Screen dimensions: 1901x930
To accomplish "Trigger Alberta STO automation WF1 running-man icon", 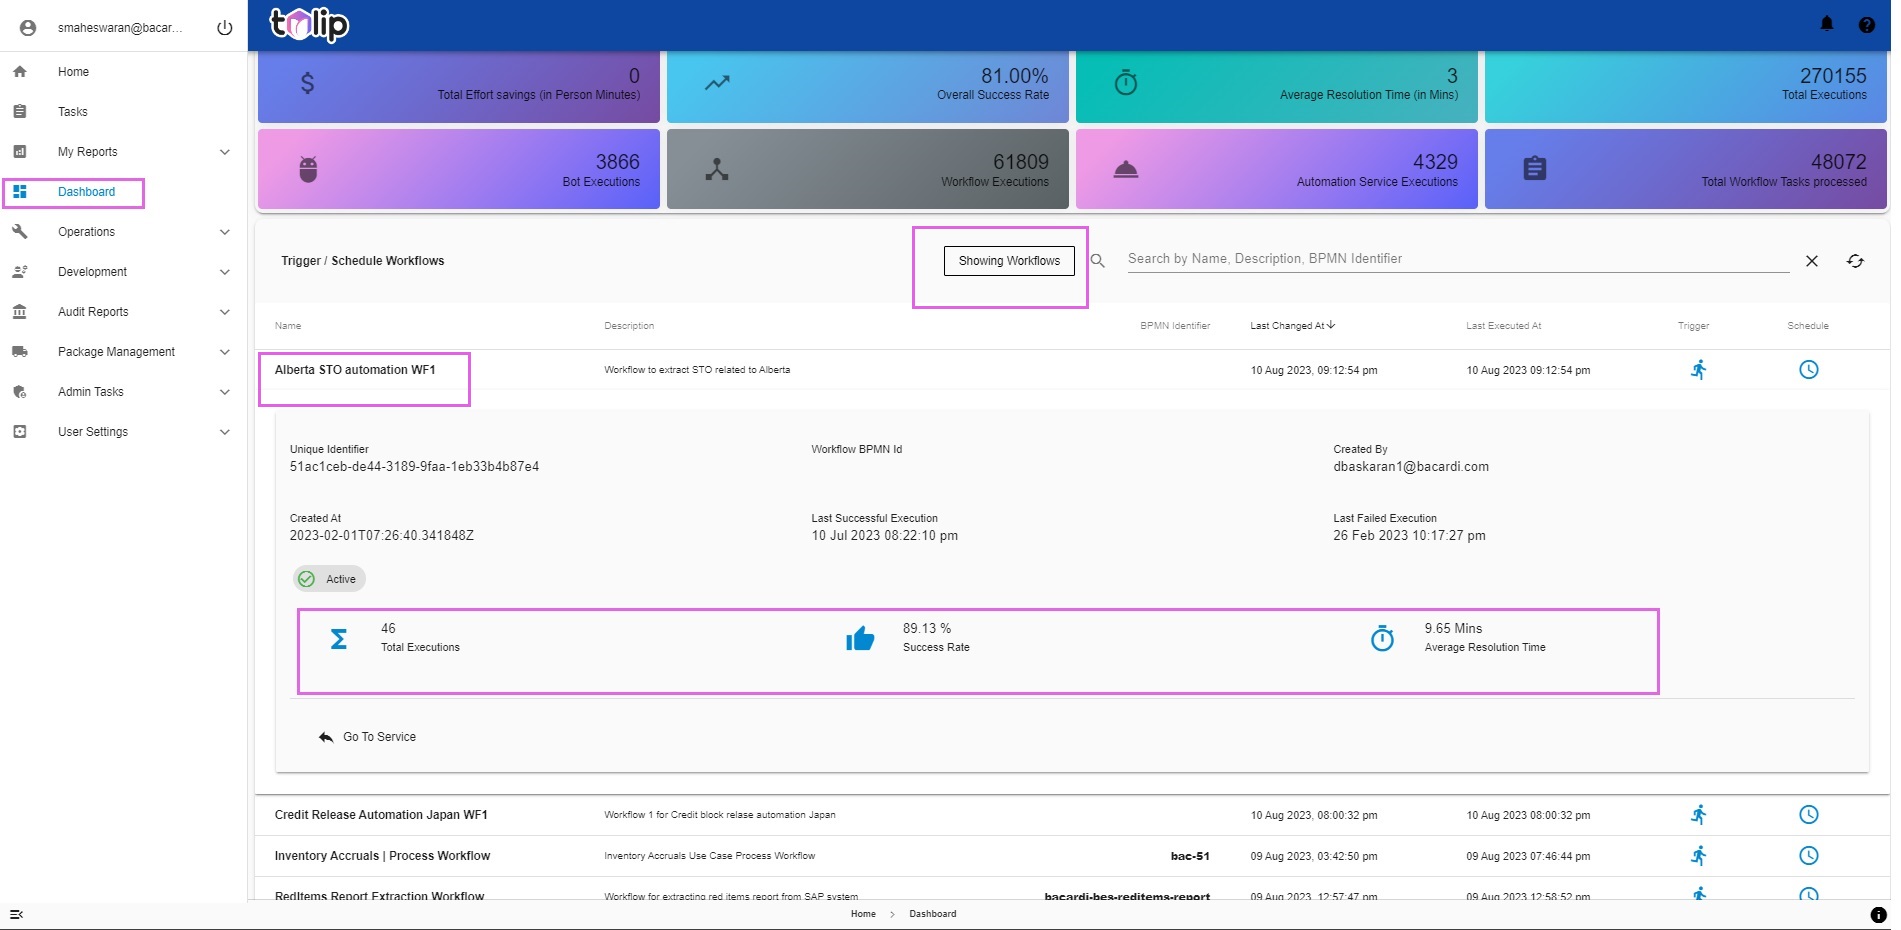I will tap(1699, 370).
